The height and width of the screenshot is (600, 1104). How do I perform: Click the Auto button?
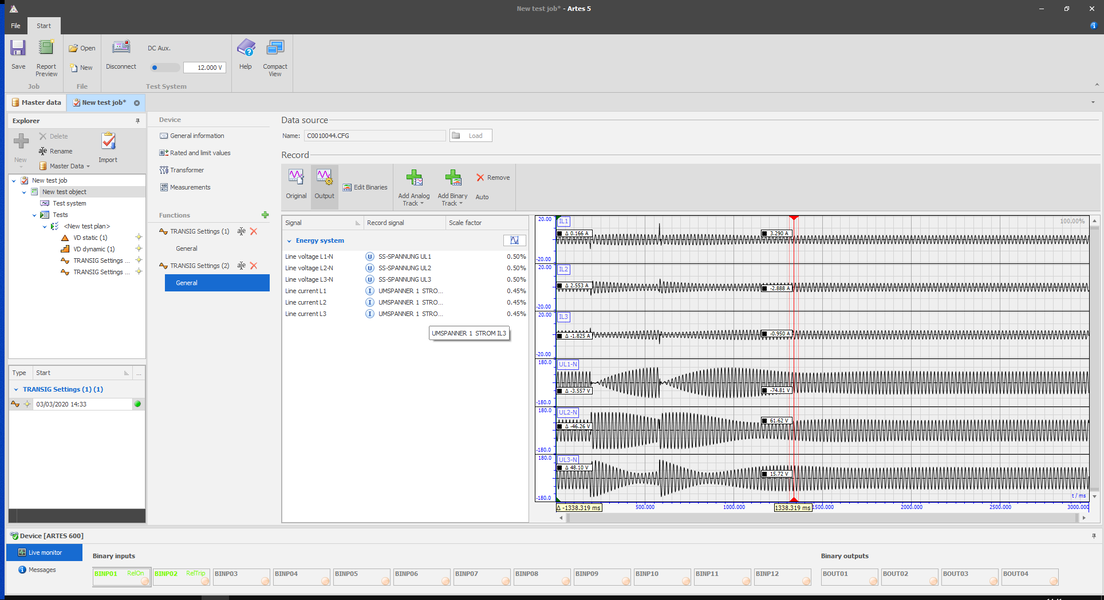(x=482, y=197)
